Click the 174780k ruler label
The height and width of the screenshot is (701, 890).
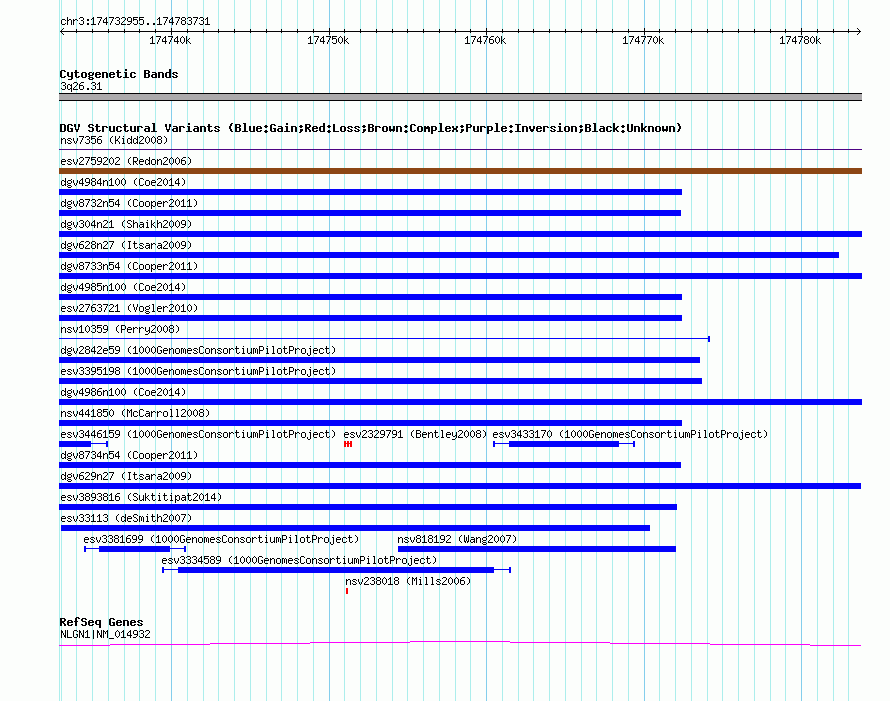click(x=800, y=40)
